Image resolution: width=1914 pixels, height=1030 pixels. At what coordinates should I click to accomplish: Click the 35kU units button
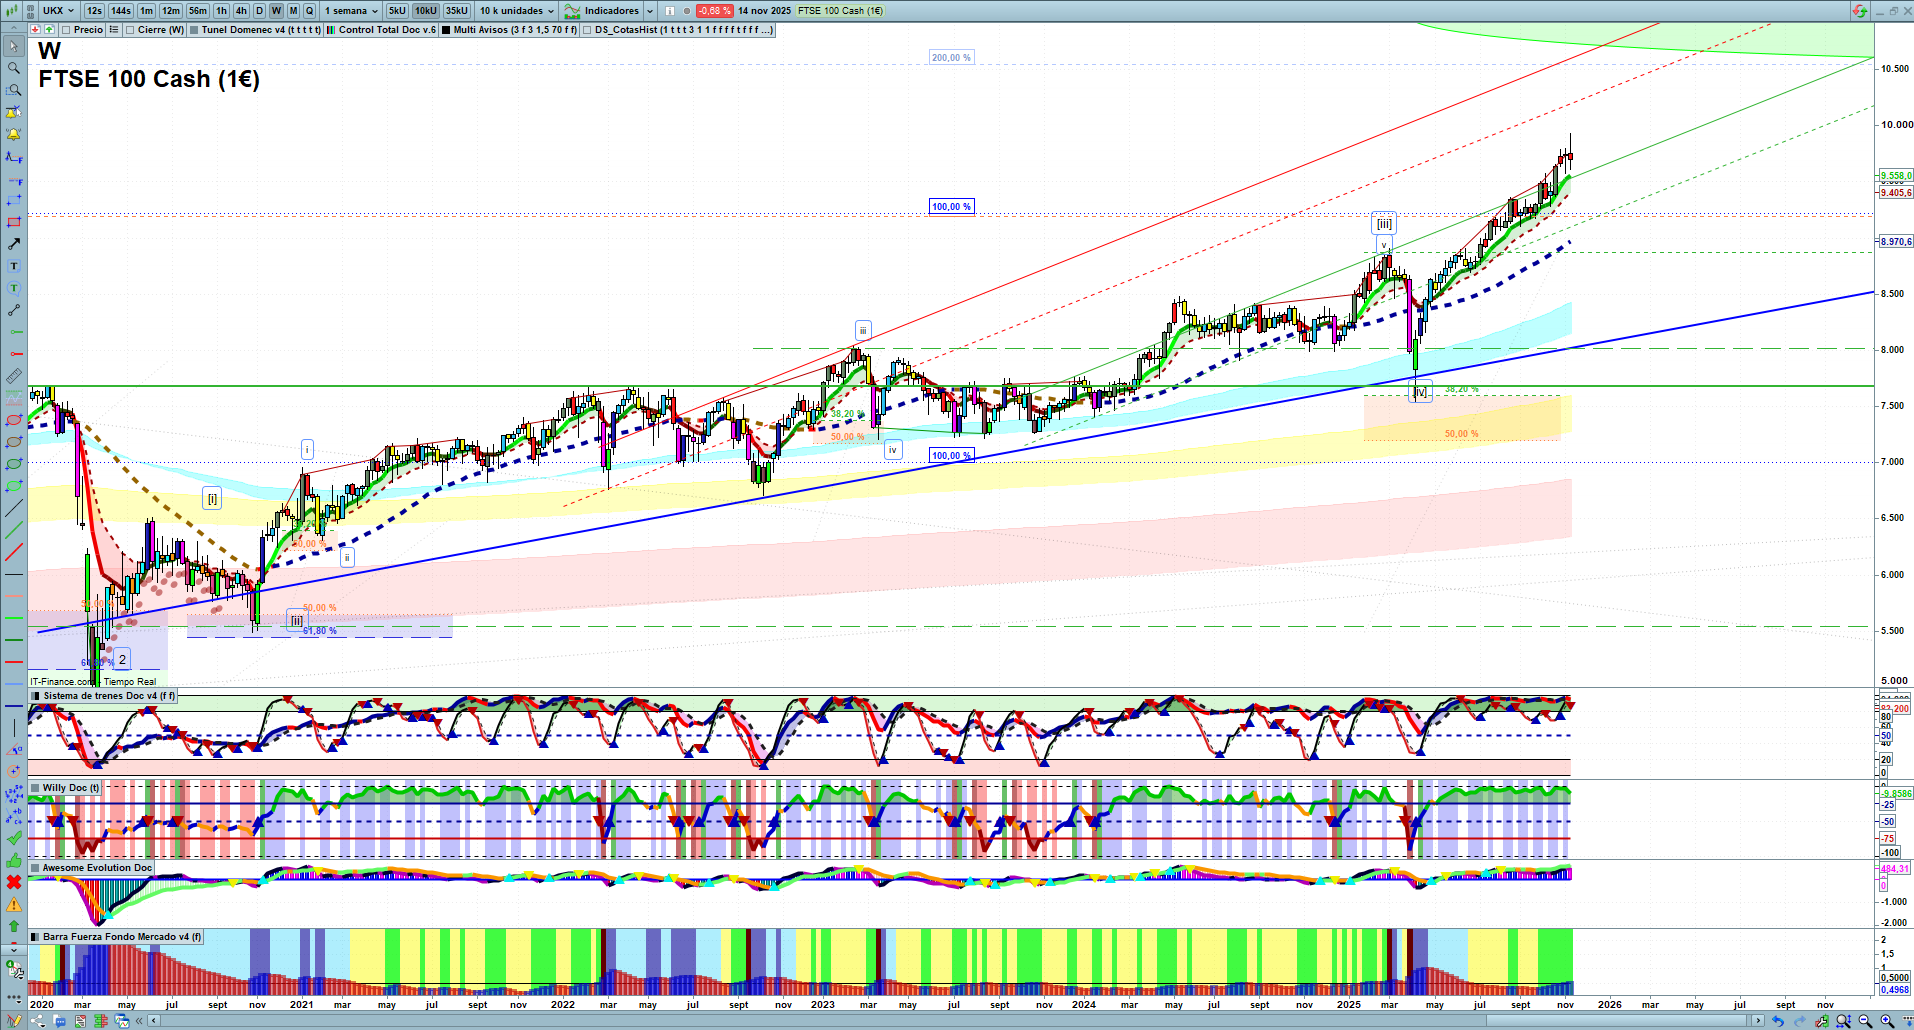point(456,11)
